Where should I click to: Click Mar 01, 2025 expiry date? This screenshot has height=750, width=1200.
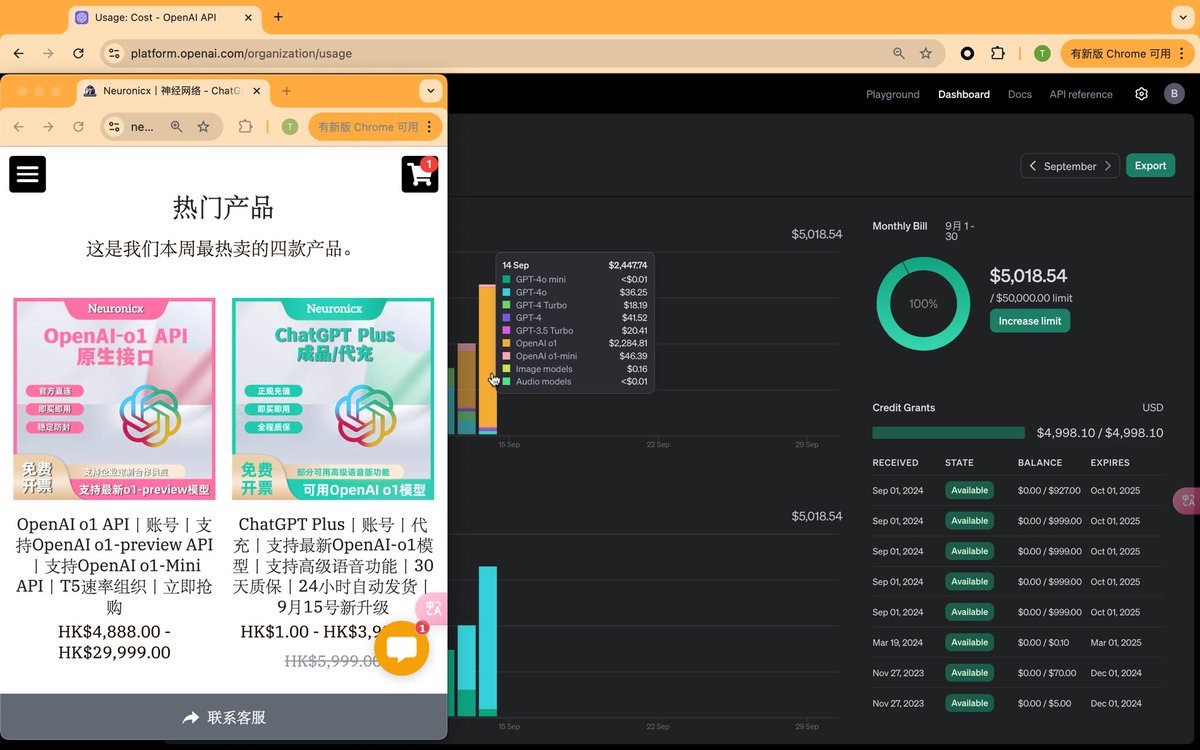pos(1115,642)
